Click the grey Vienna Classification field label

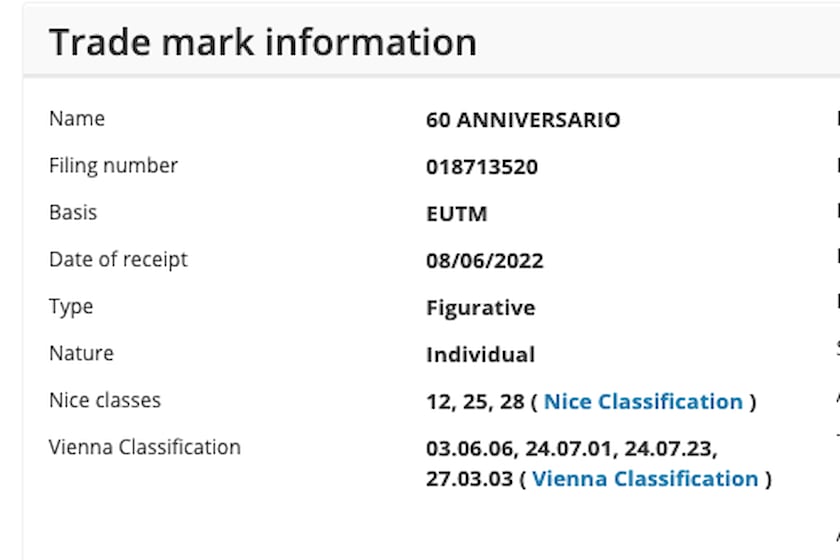pyautogui.click(x=145, y=447)
